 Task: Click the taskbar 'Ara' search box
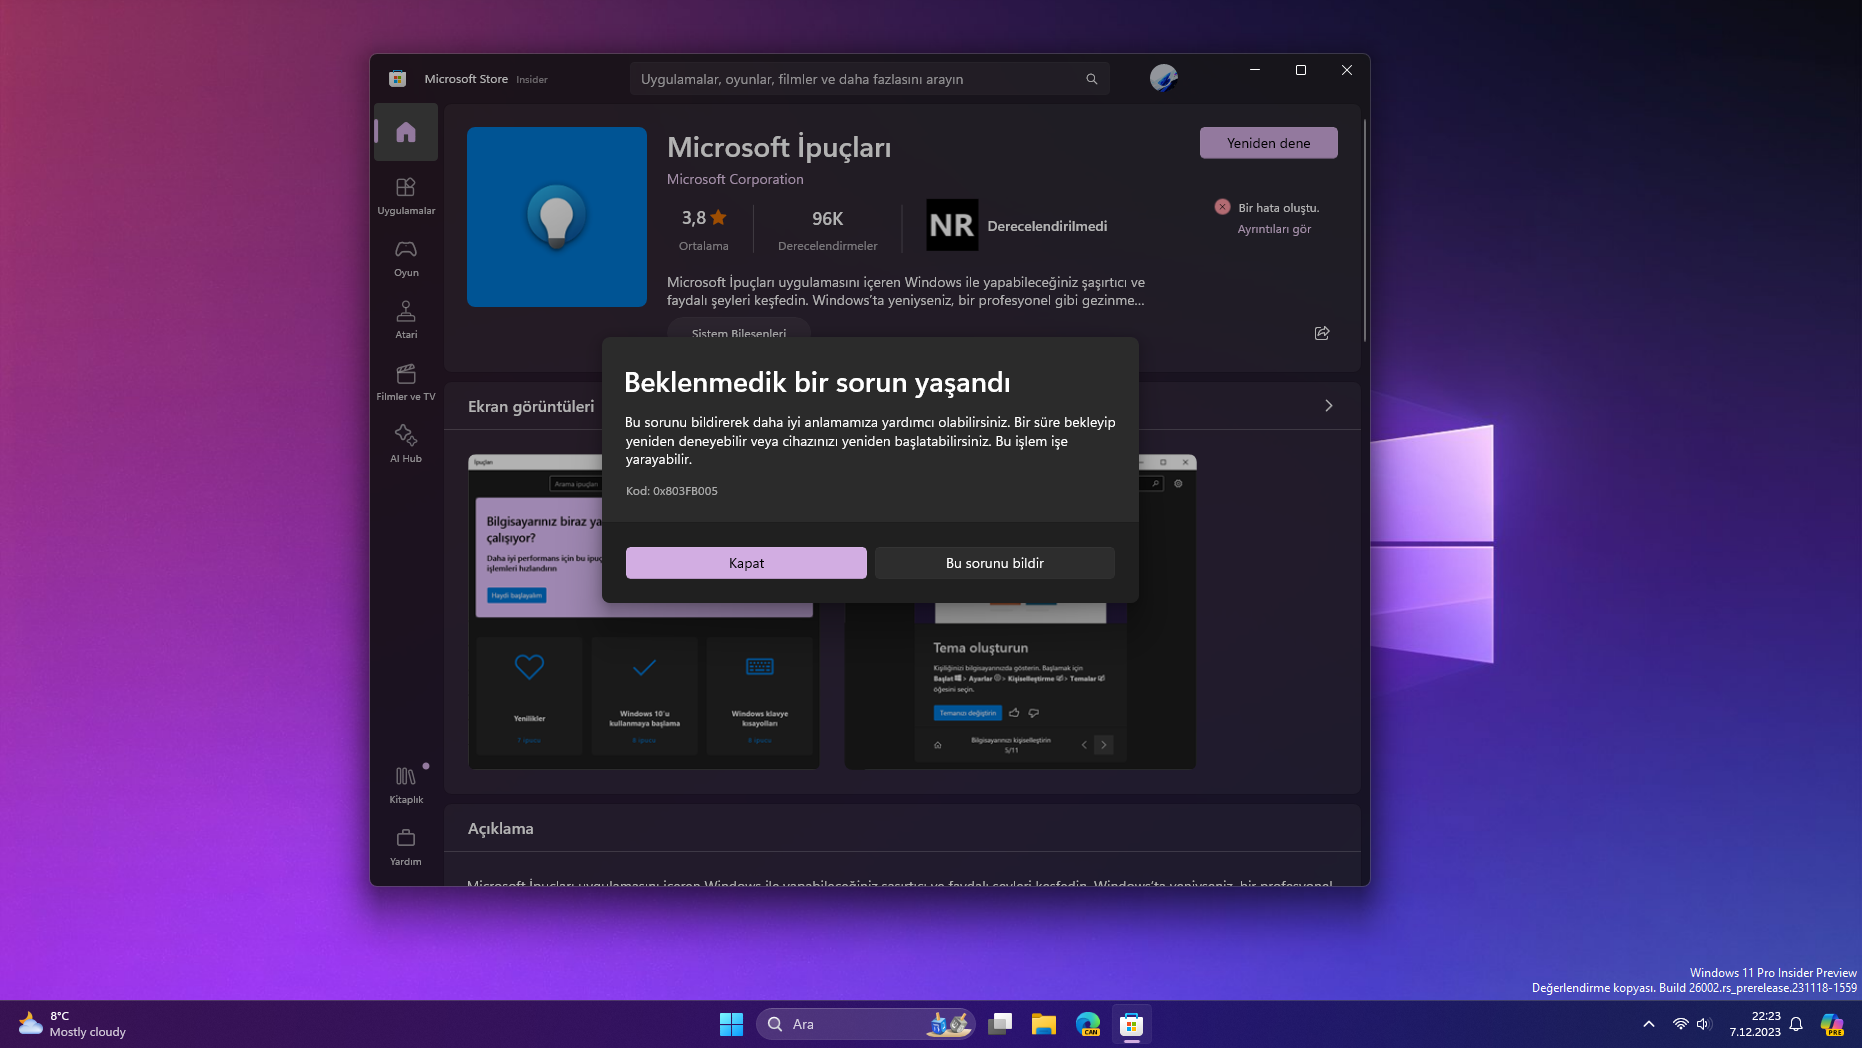(x=866, y=1024)
